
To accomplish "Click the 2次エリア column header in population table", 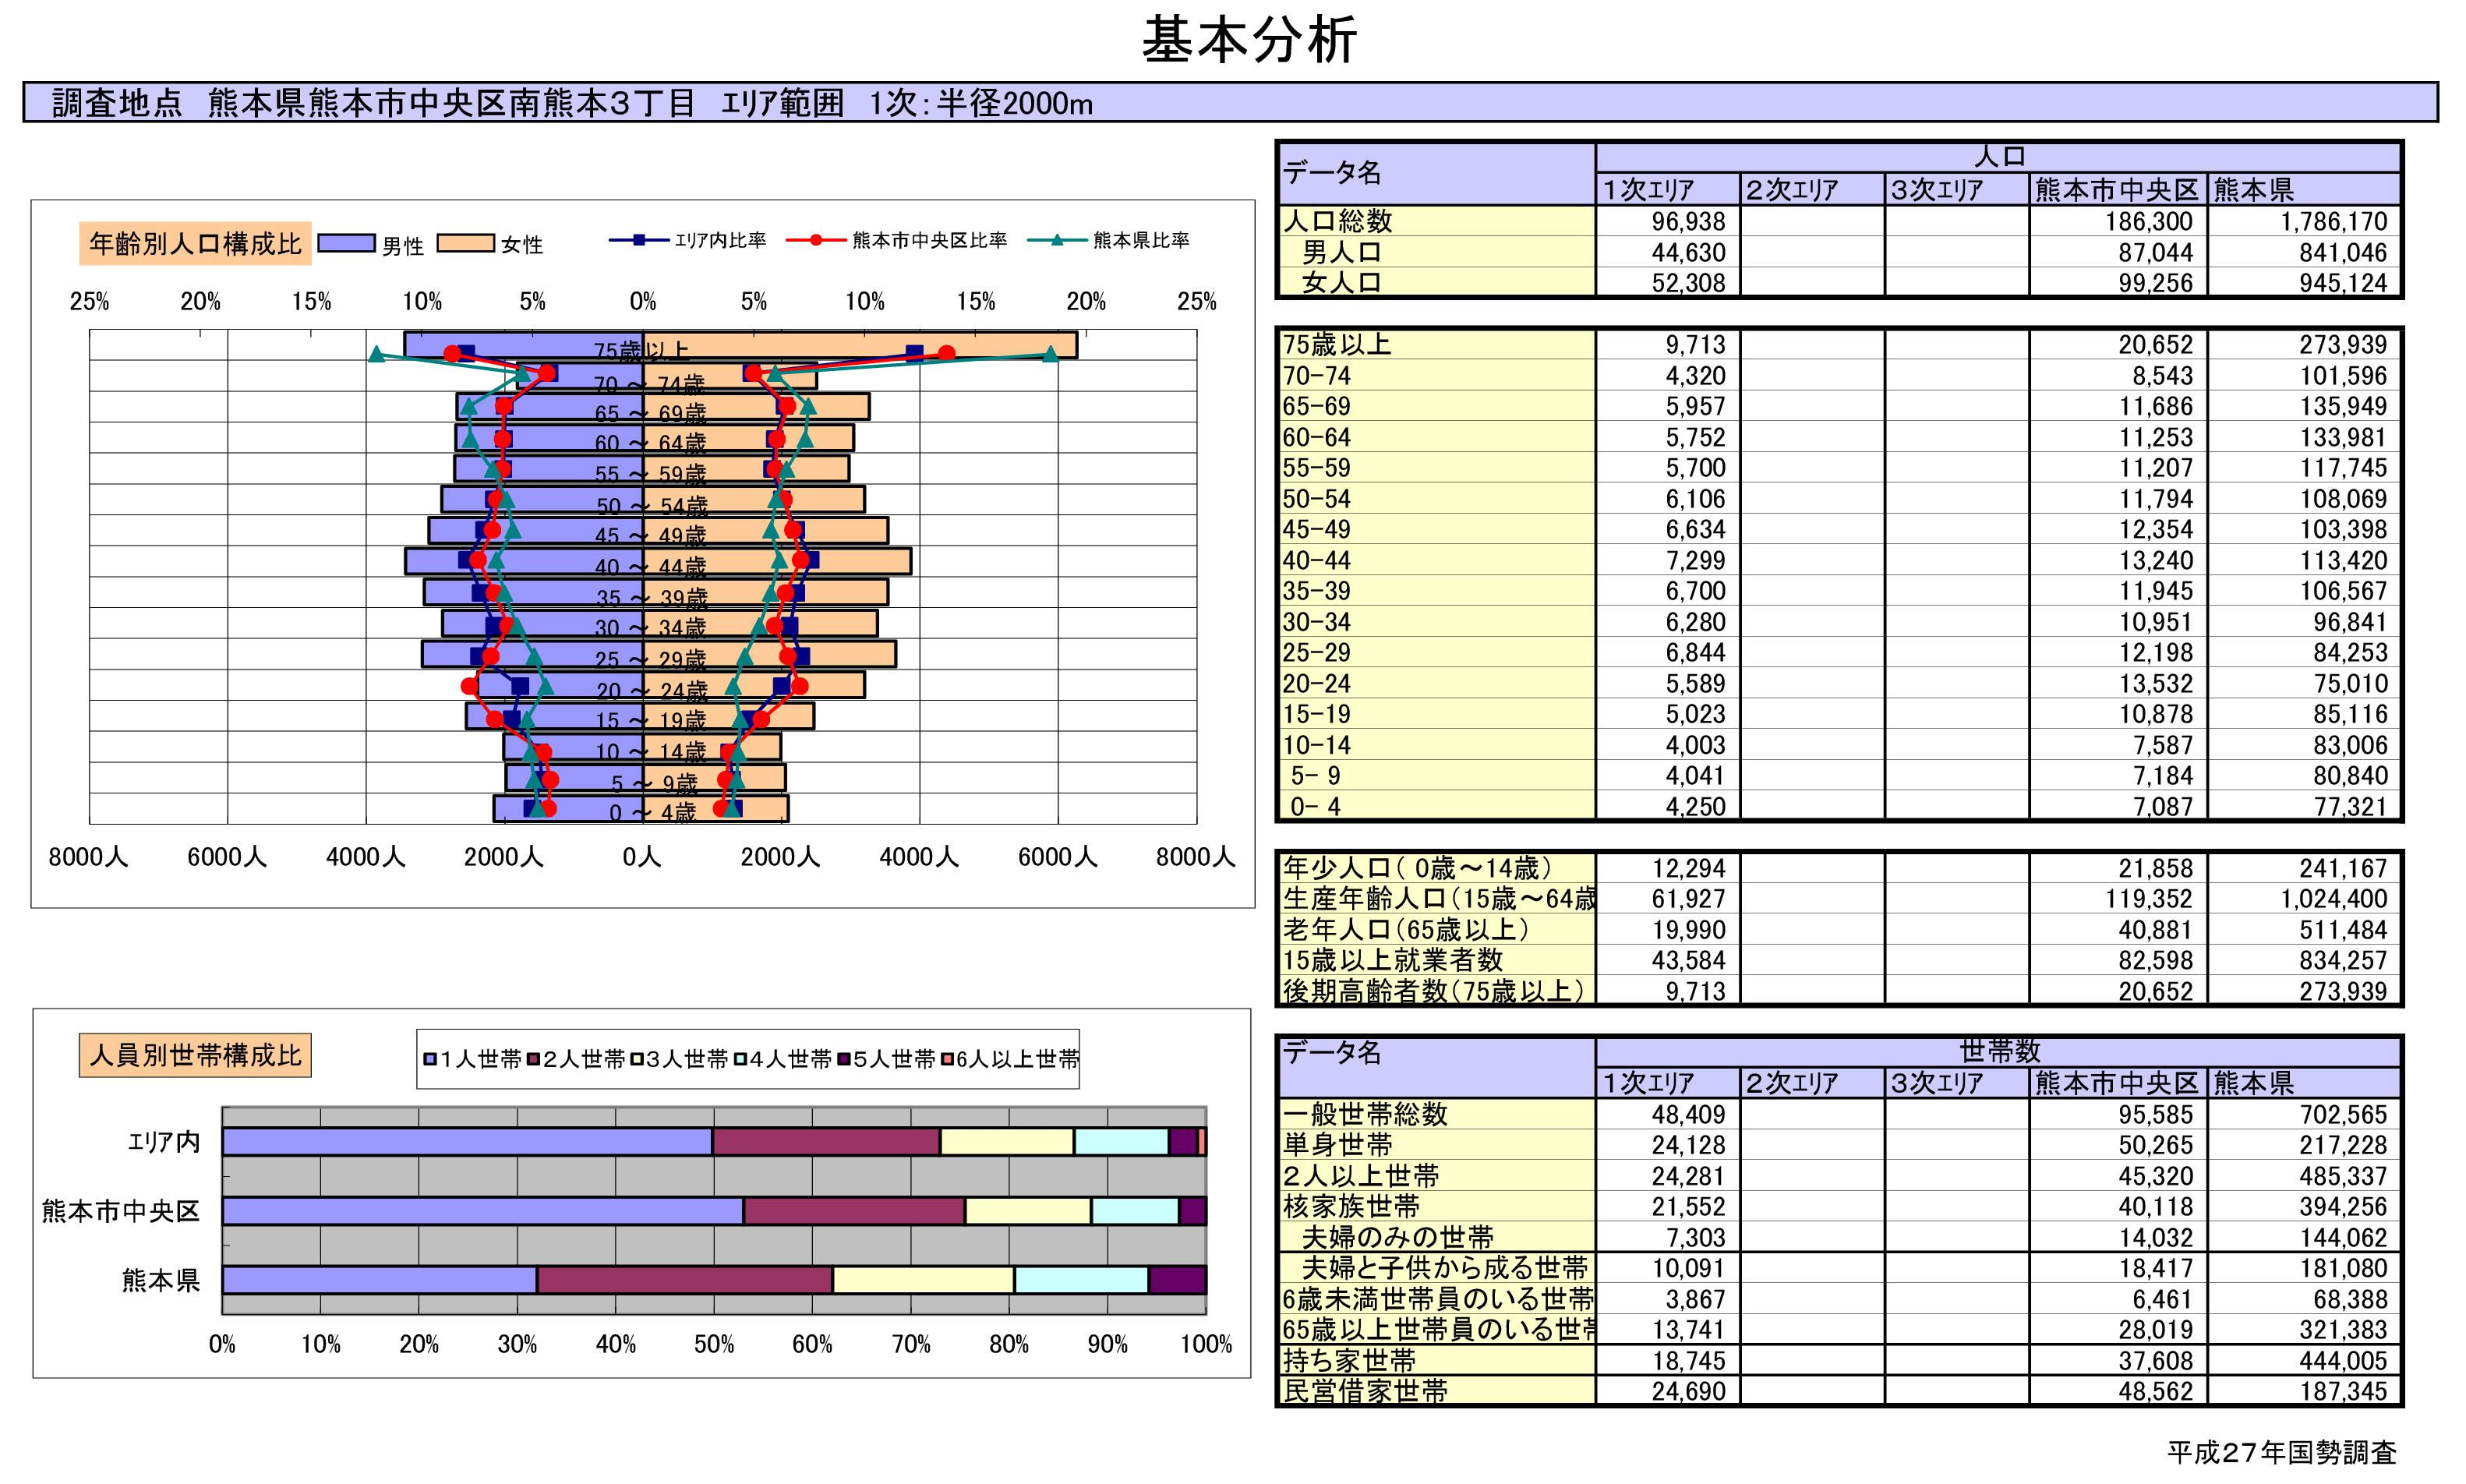I will click(1812, 189).
